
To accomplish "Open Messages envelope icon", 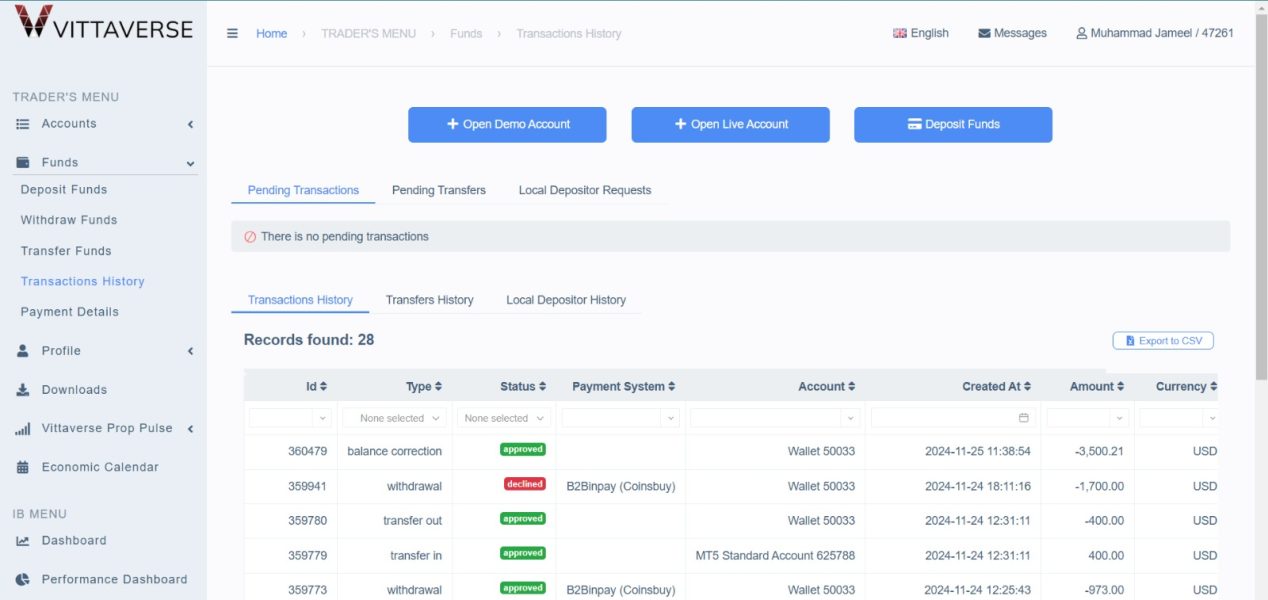I will (x=984, y=34).
